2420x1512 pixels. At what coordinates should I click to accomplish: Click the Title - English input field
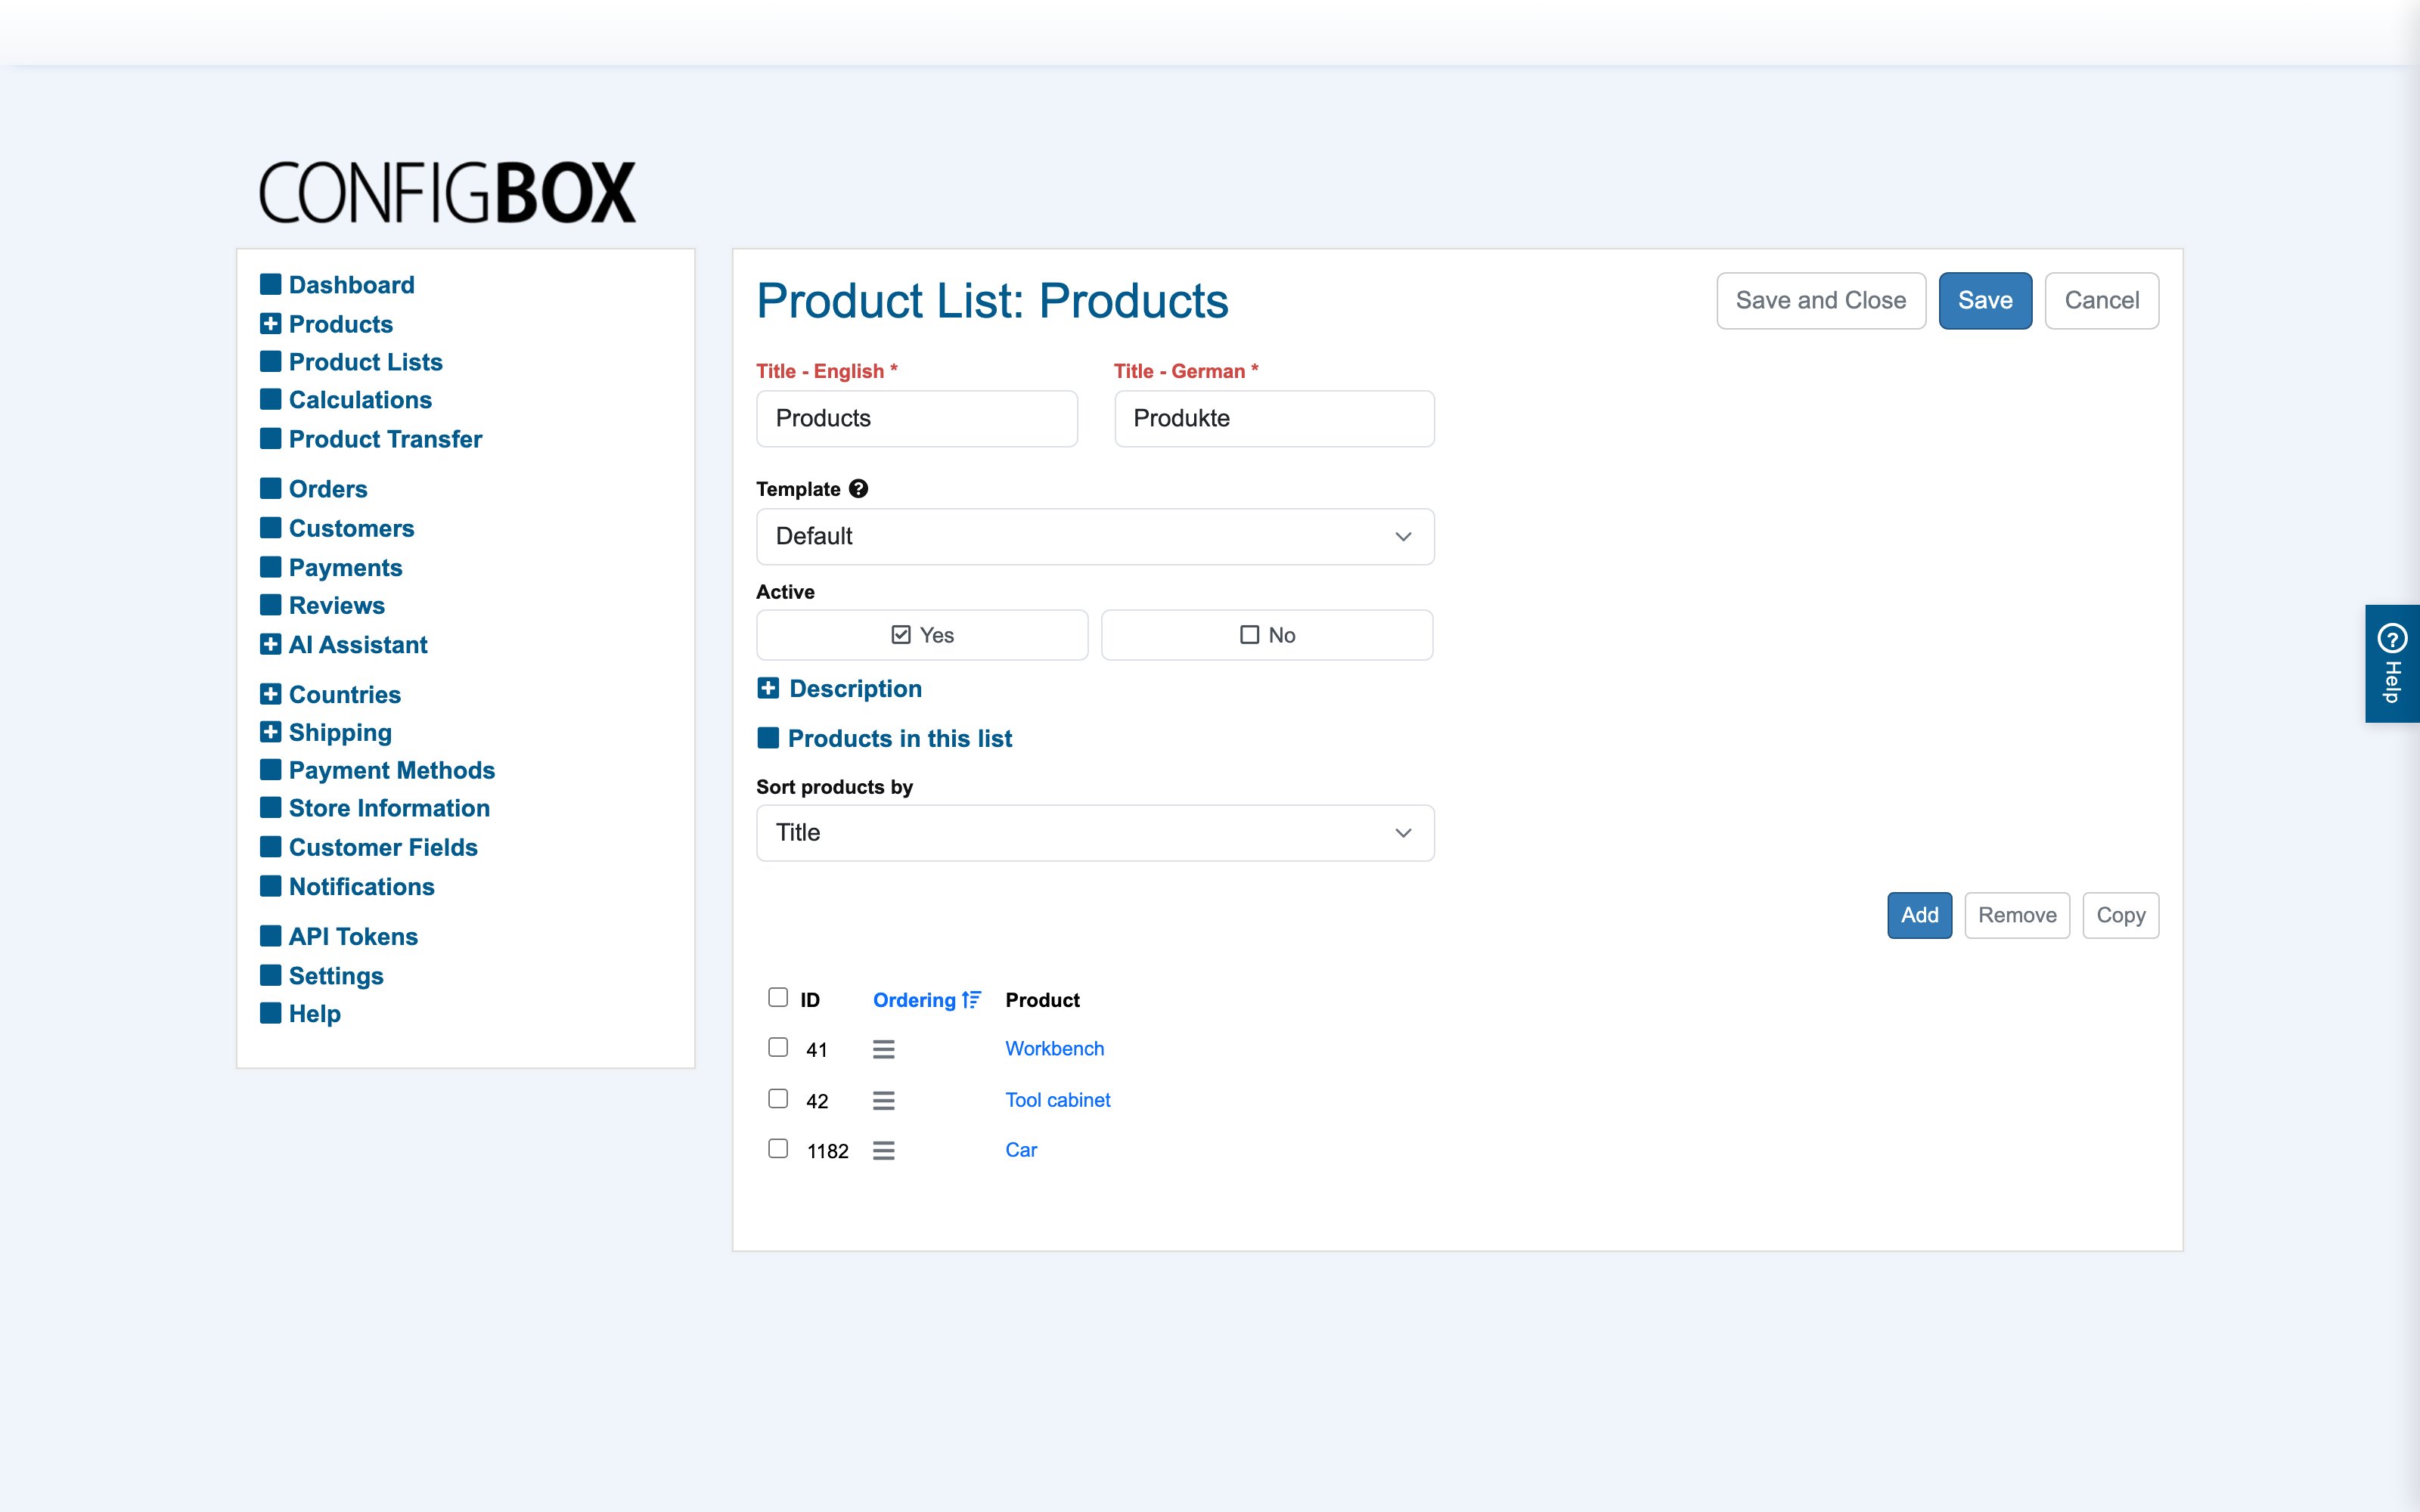916,418
